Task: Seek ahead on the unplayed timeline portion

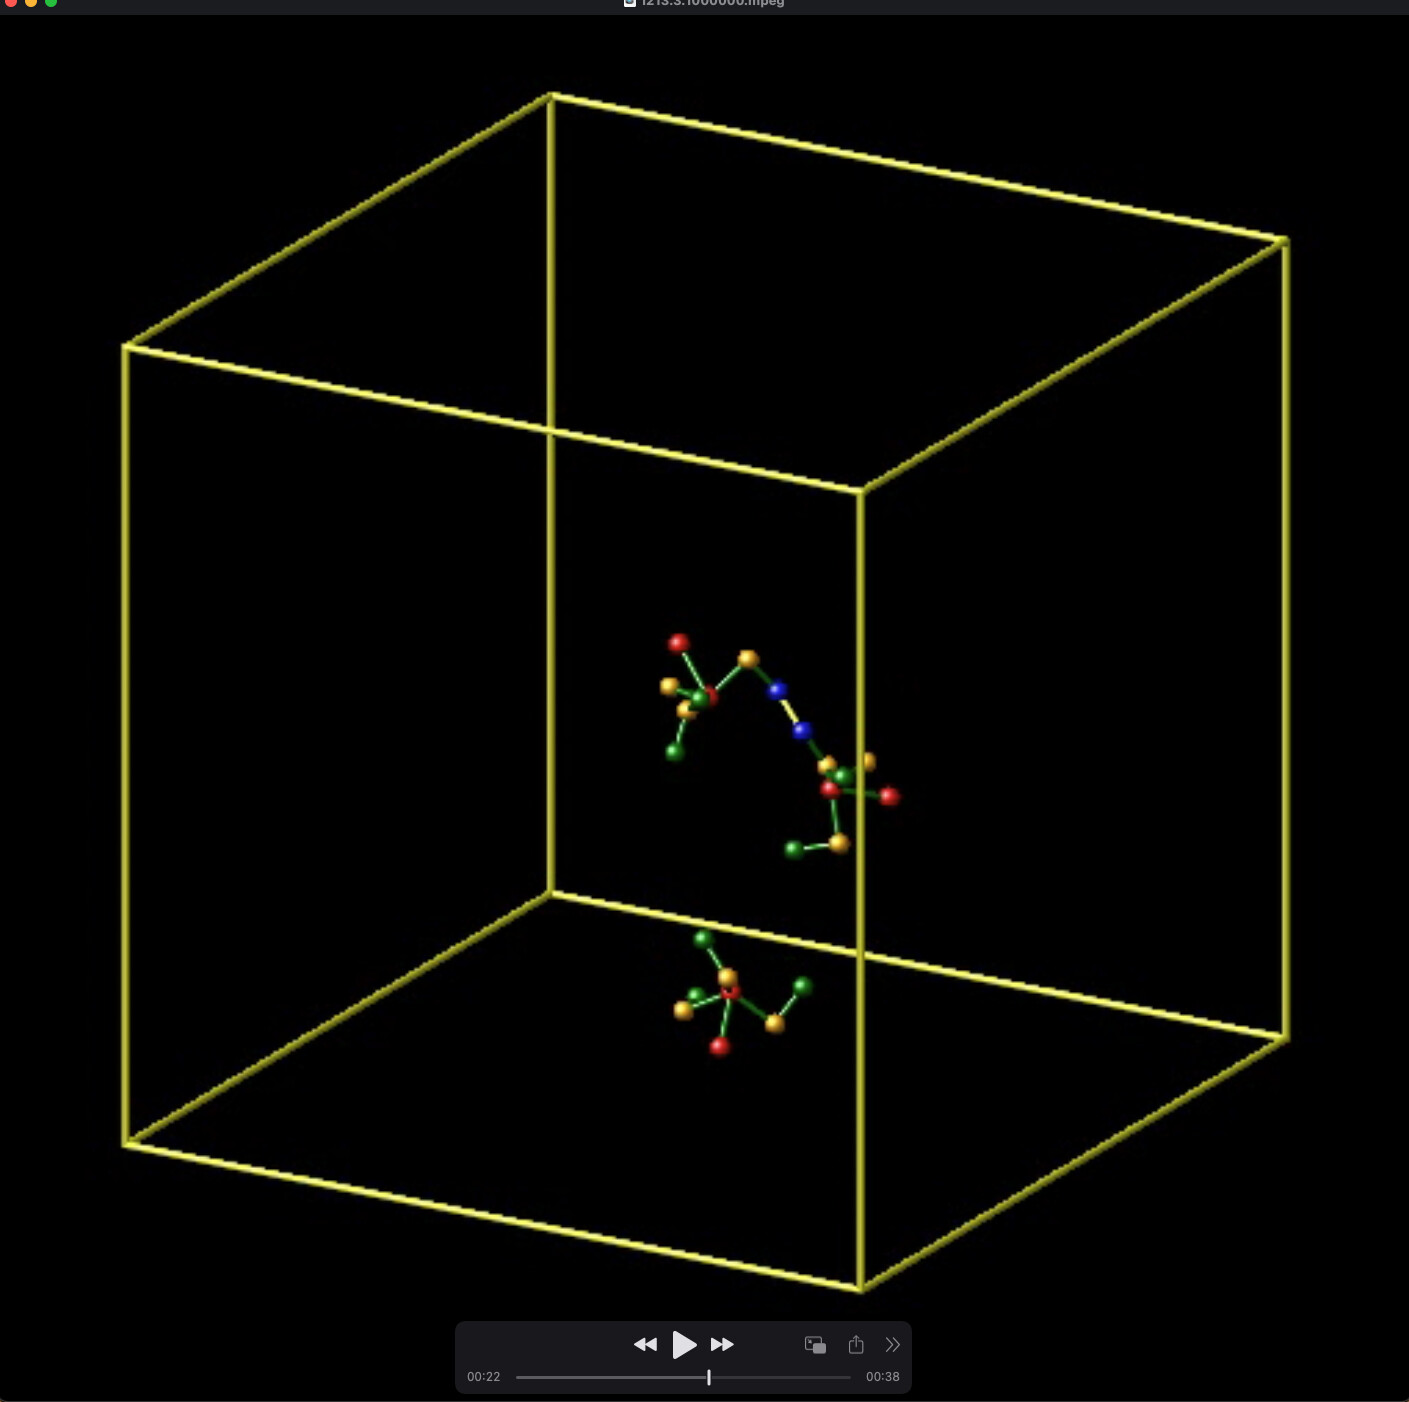Action: [780, 1377]
